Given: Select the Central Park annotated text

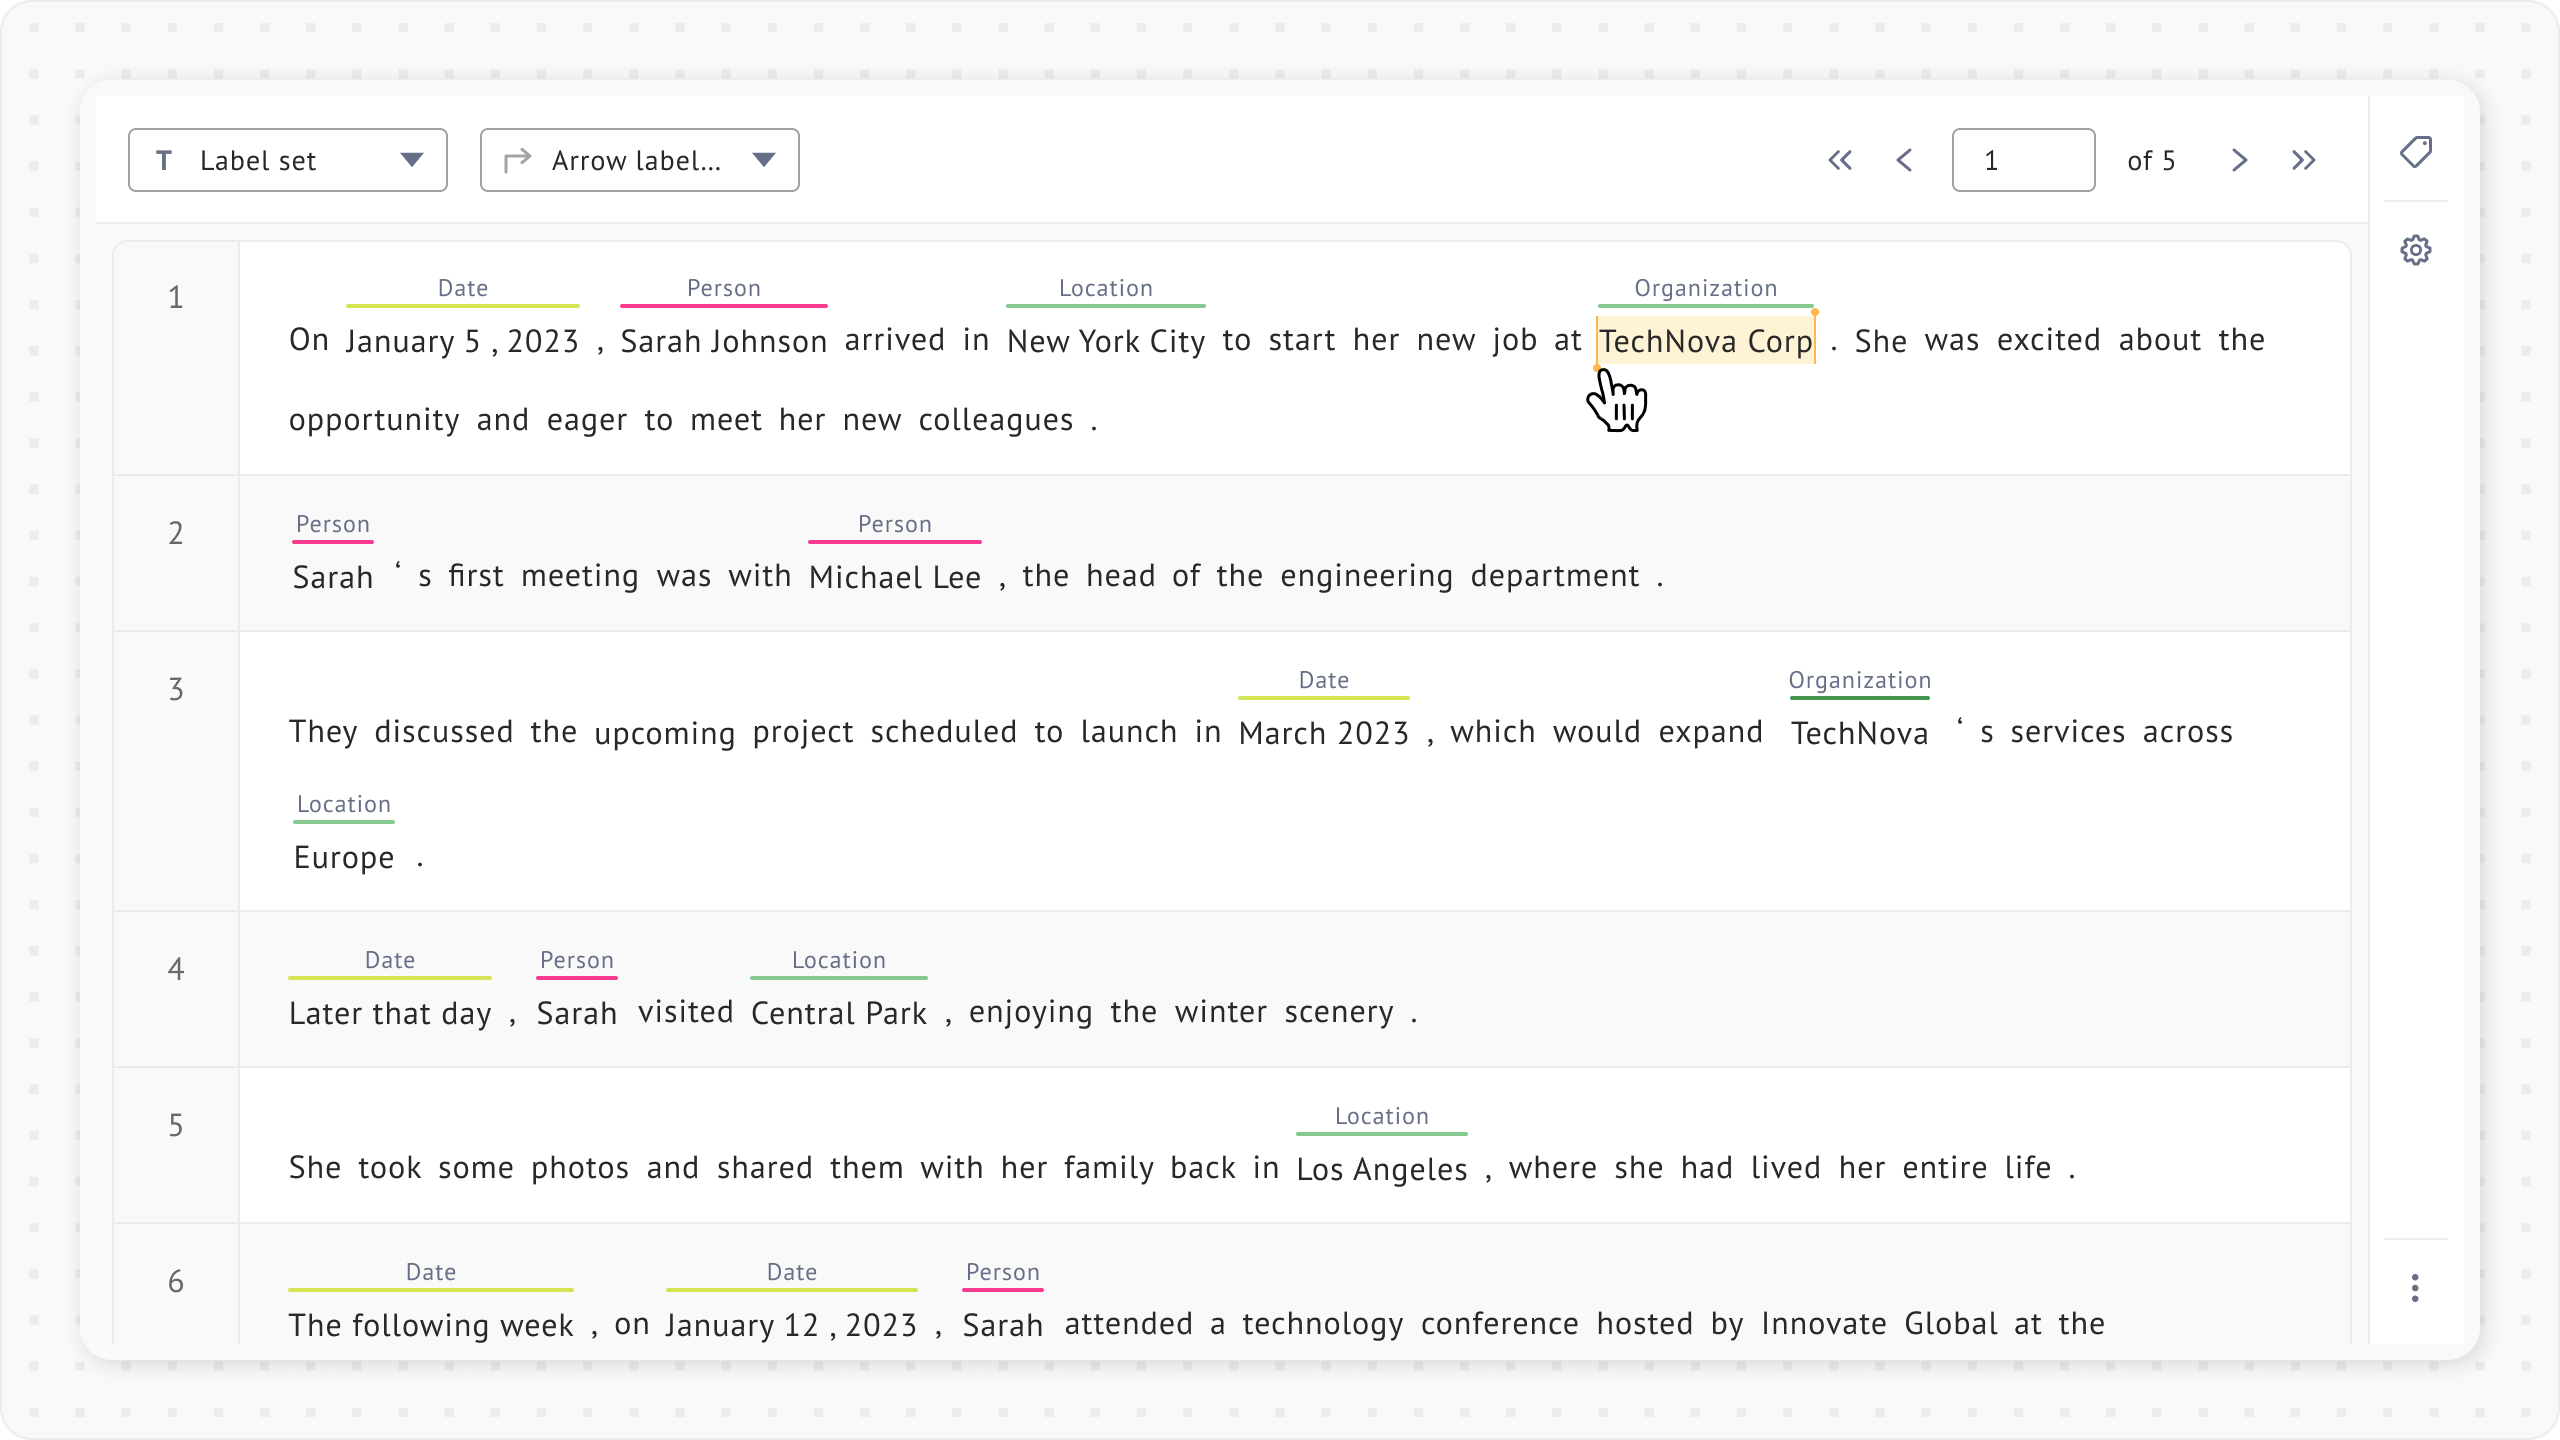Looking at the screenshot, I should [x=838, y=1014].
